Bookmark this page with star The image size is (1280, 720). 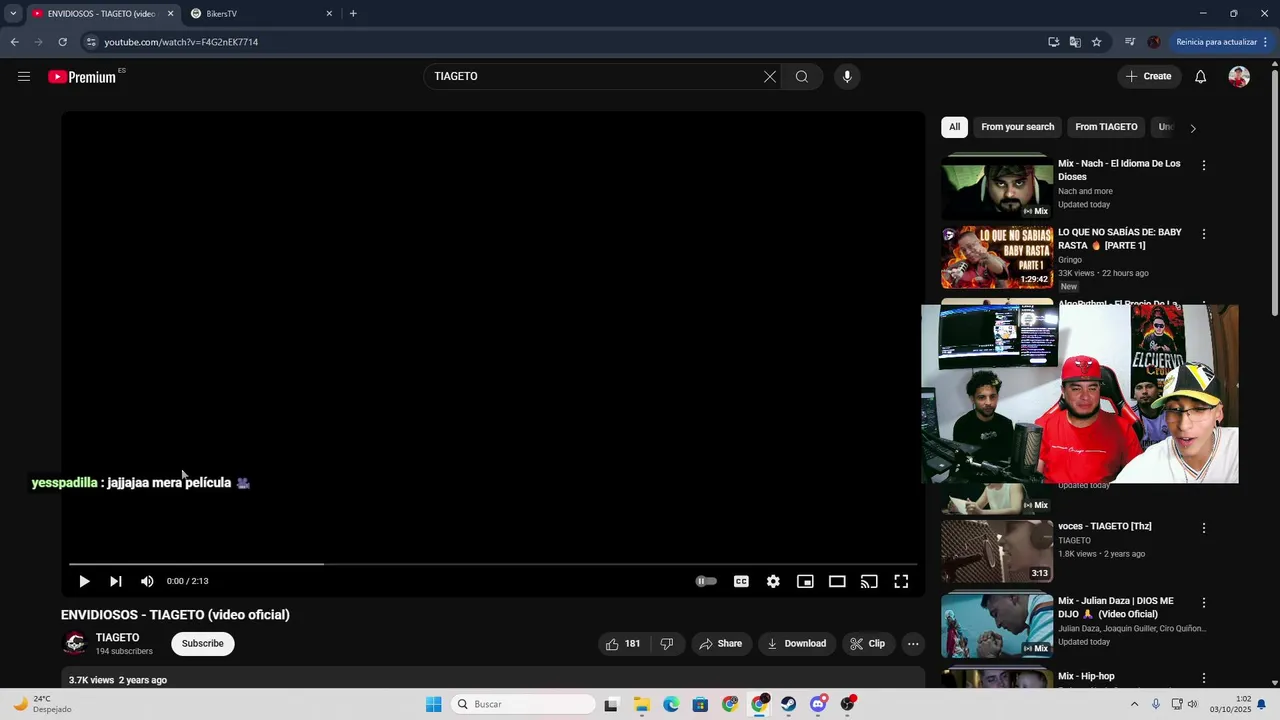pyautogui.click(x=1097, y=42)
